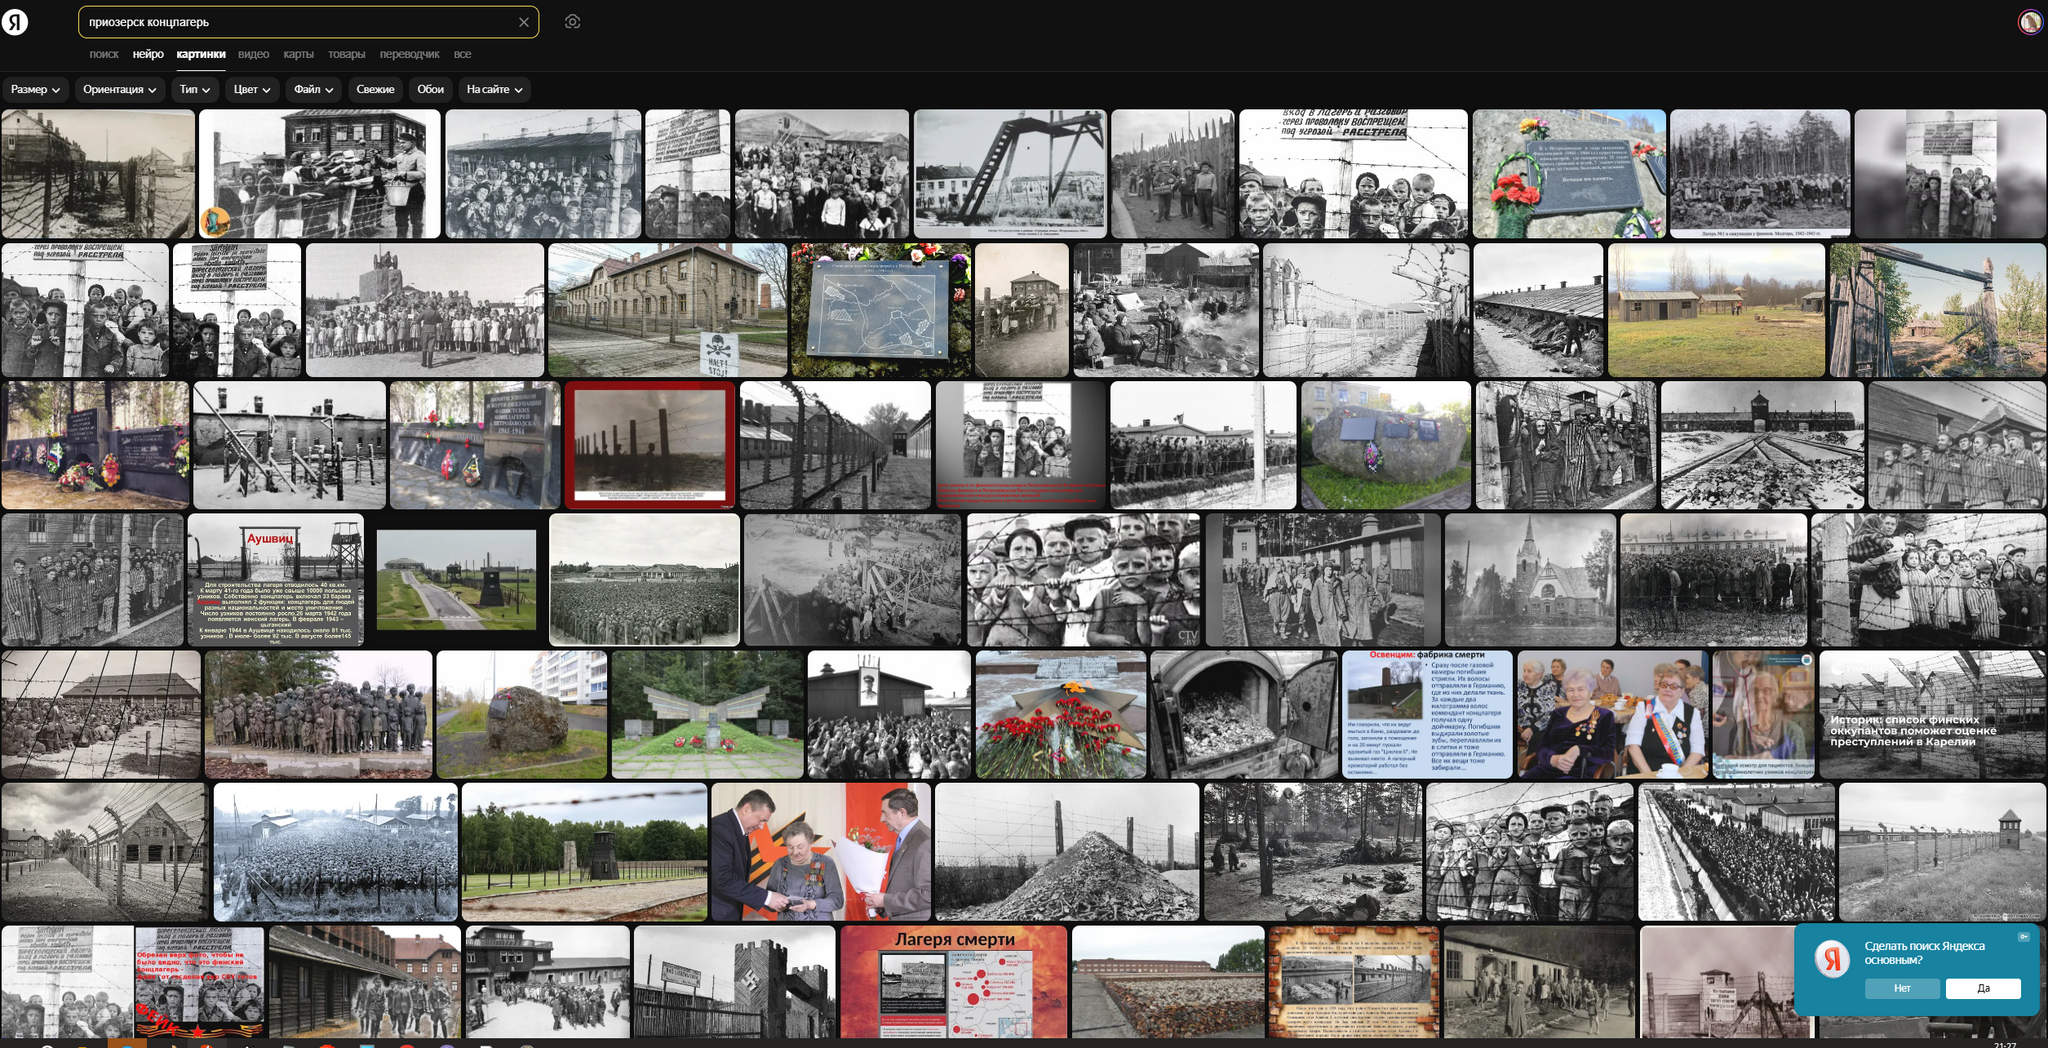Open the boulder near apartment building thumbnail
Image resolution: width=2048 pixels, height=1048 pixels.
(522, 714)
